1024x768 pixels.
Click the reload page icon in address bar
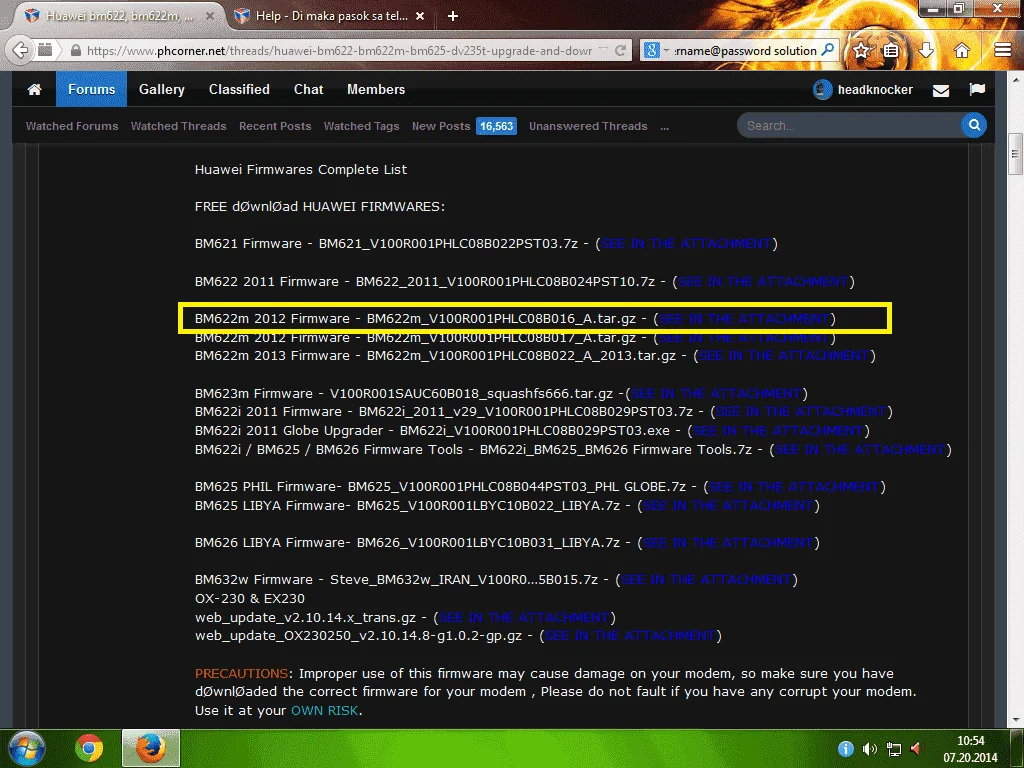tap(620, 50)
